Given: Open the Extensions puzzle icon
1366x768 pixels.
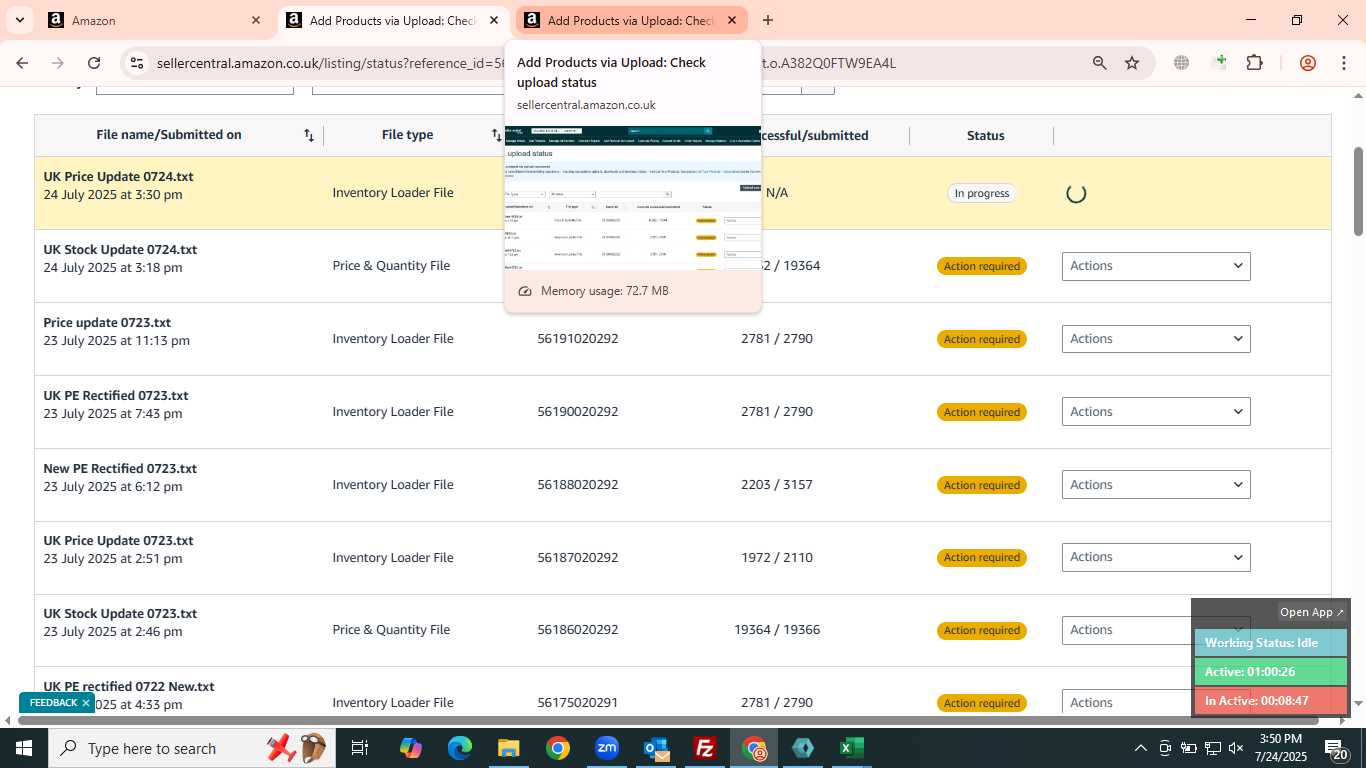Looking at the screenshot, I should click(1254, 63).
